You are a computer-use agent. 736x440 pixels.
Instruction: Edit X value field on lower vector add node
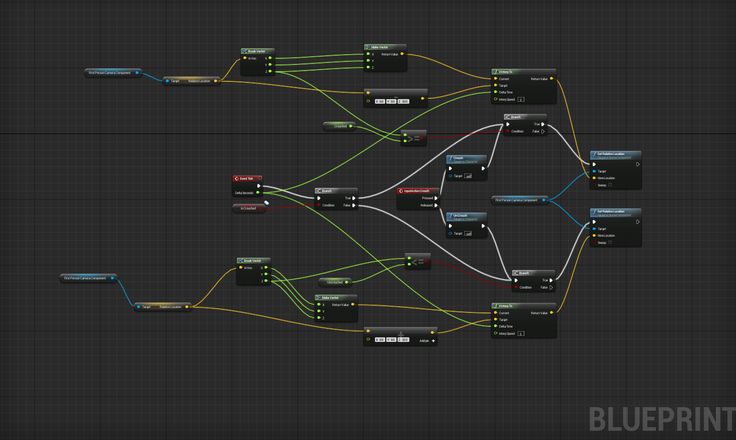tap(380, 340)
